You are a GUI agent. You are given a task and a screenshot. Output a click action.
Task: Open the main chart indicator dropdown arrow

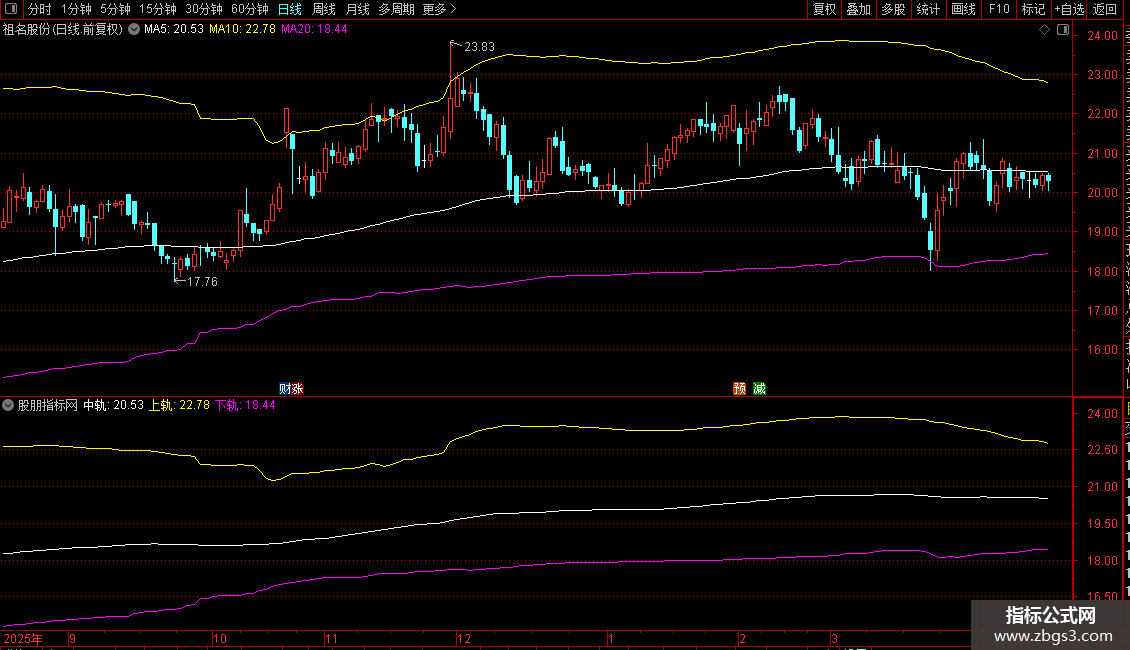(134, 30)
